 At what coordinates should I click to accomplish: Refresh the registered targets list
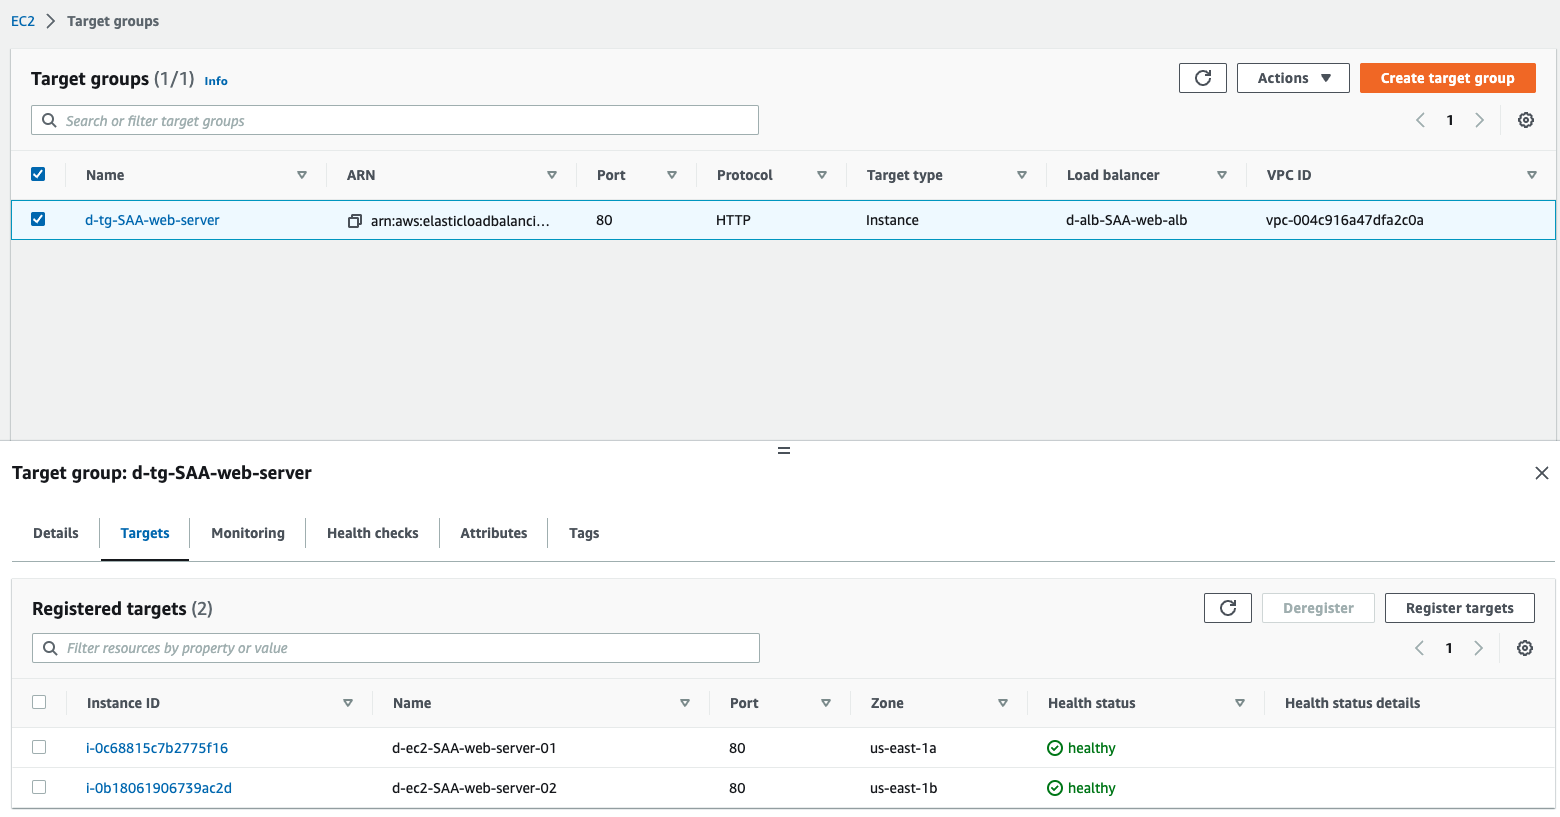(x=1228, y=608)
